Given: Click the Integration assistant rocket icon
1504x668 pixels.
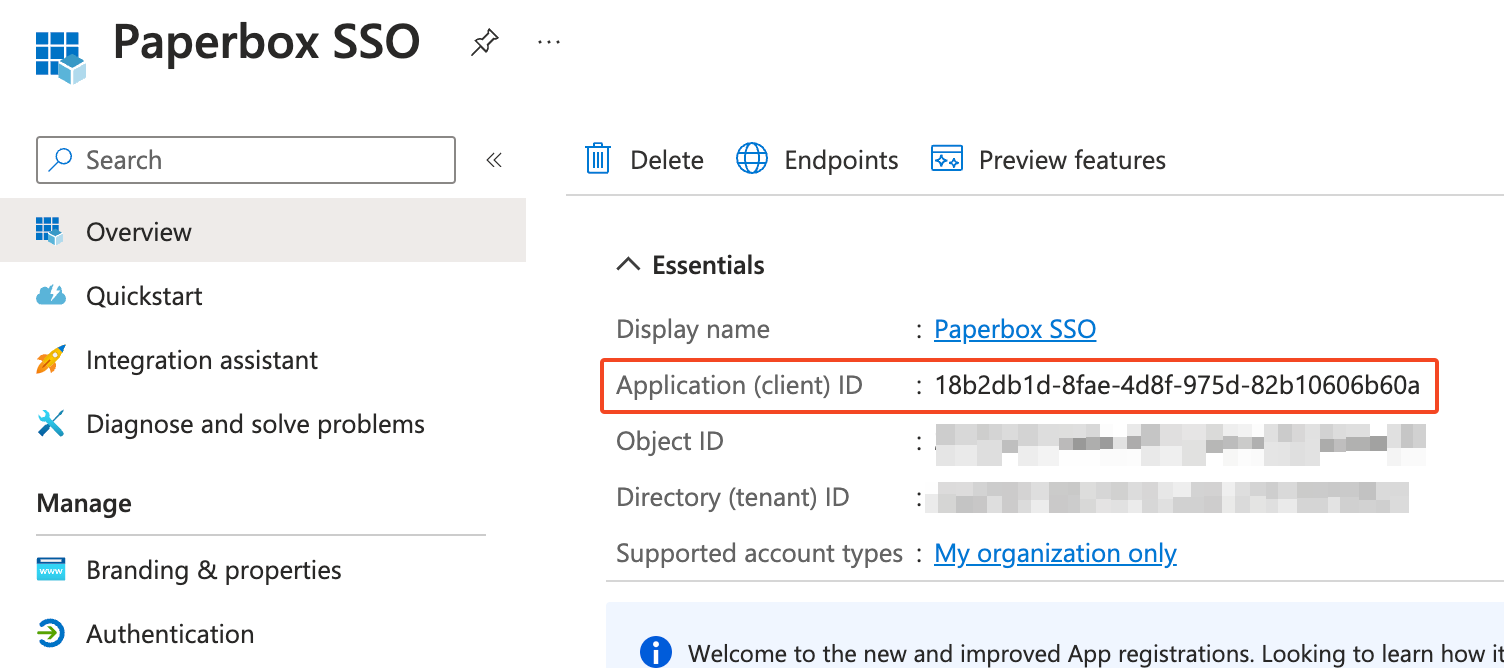Looking at the screenshot, I should pyautogui.click(x=52, y=359).
